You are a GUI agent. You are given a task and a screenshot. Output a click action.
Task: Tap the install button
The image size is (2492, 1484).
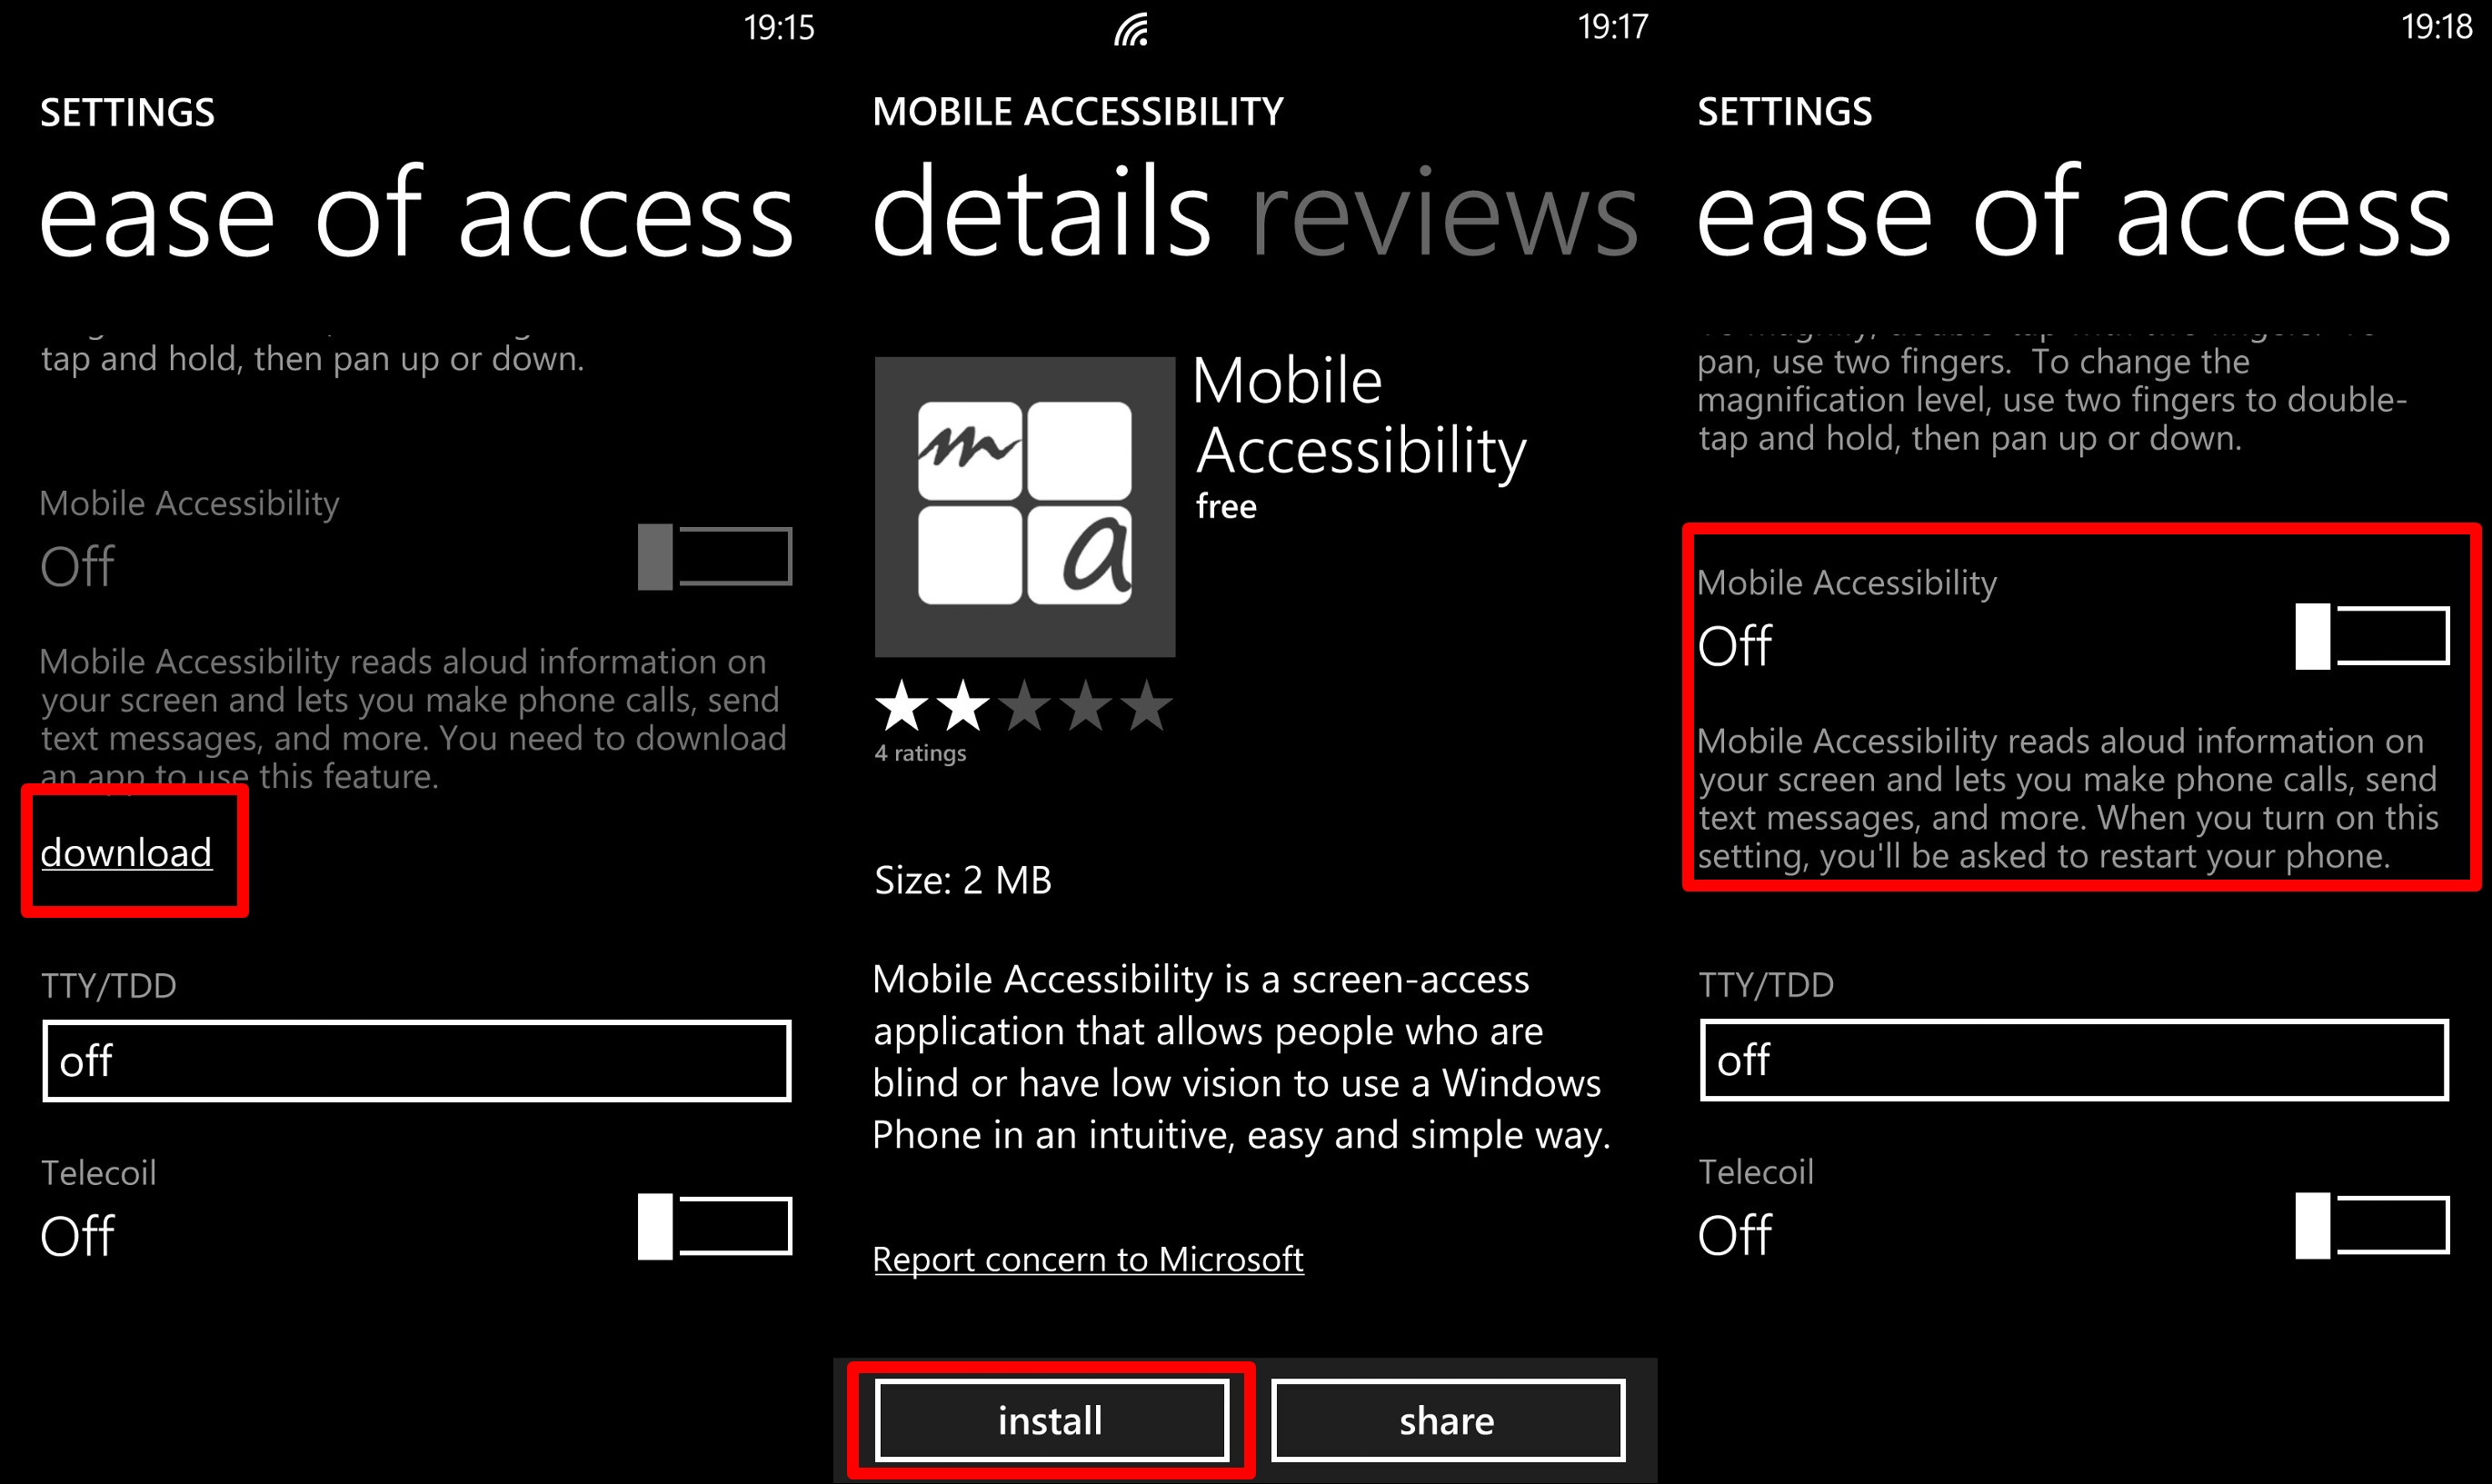click(x=1051, y=1421)
